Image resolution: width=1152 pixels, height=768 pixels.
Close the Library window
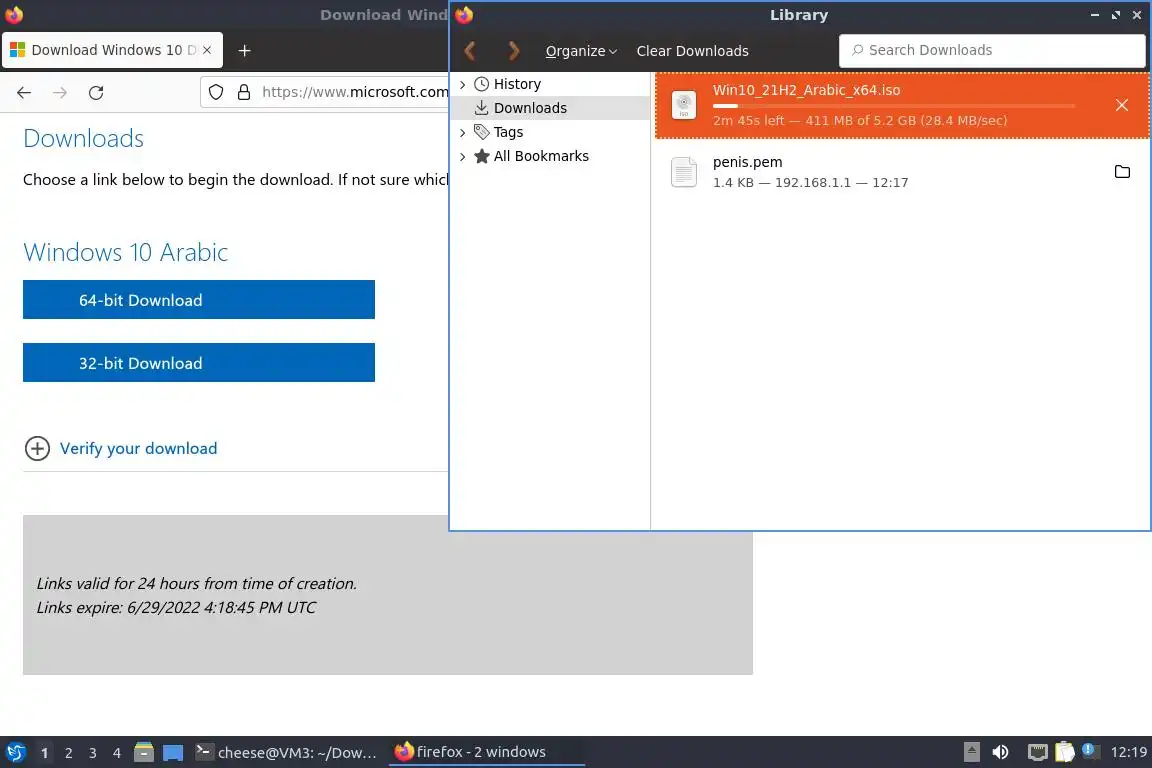1137,15
